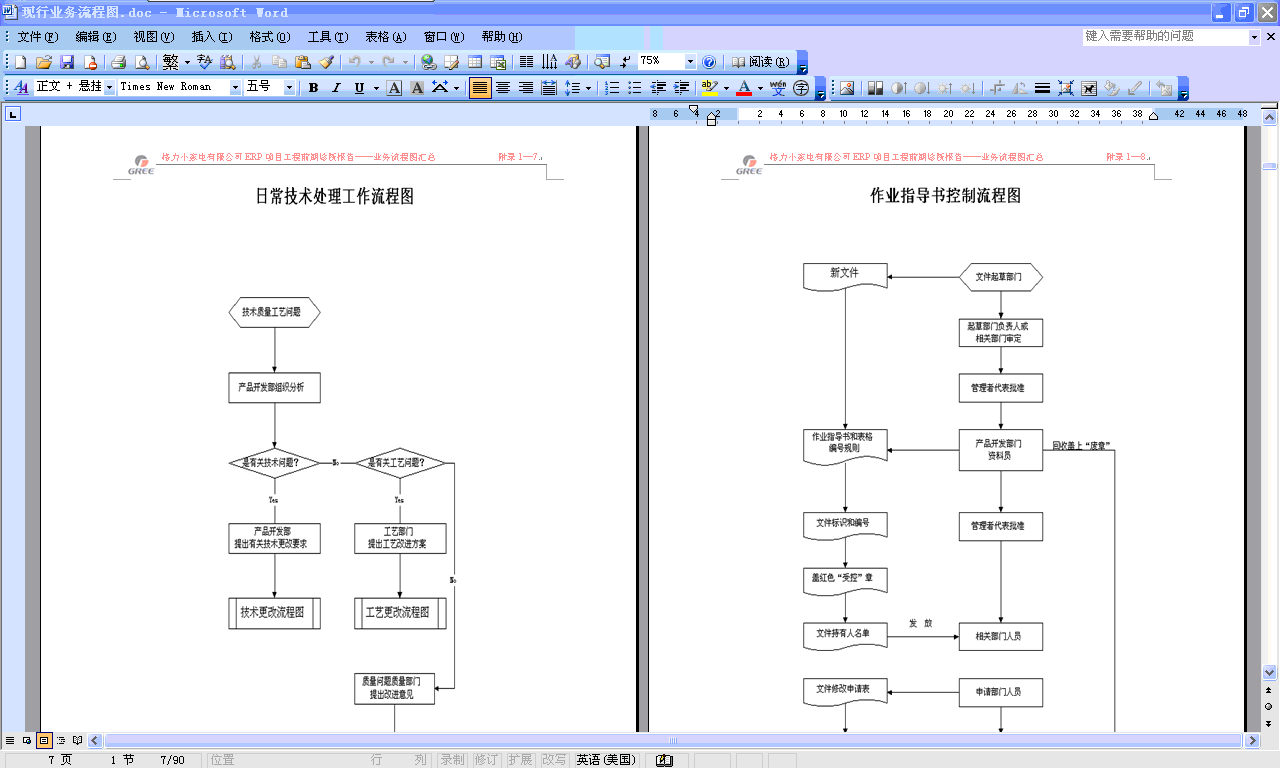The height and width of the screenshot is (768, 1280).
Task: Open the 表格 (Table) menu
Action: point(385,37)
